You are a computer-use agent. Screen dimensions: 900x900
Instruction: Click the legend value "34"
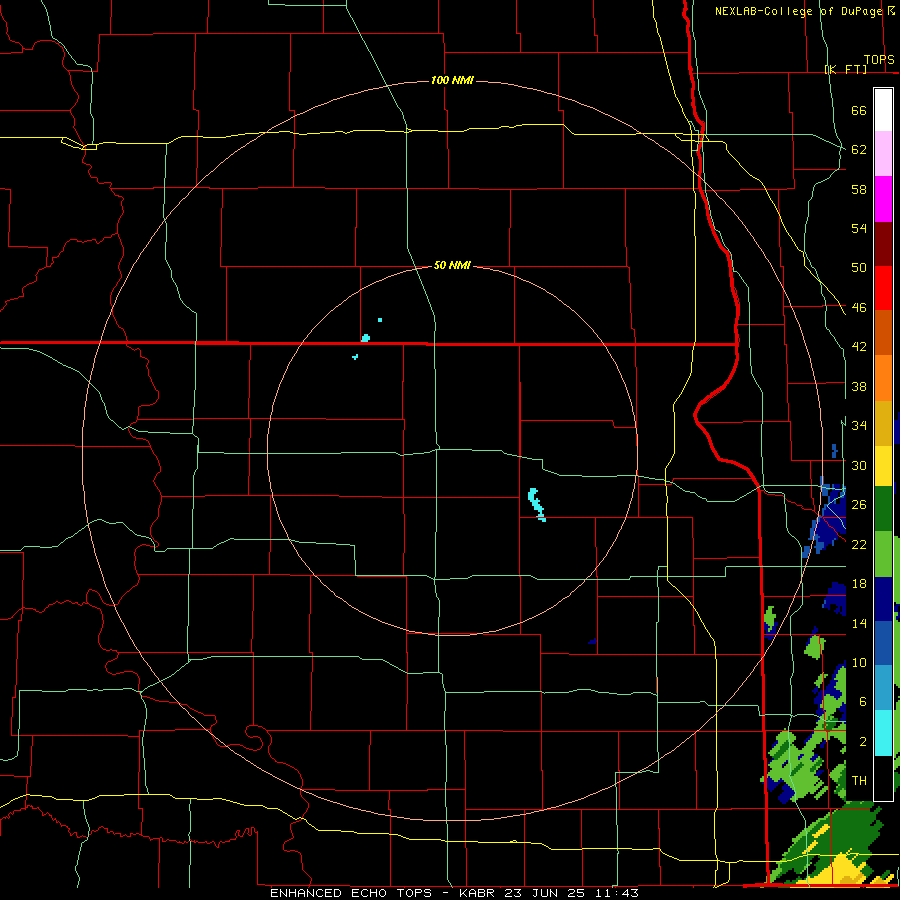point(859,425)
